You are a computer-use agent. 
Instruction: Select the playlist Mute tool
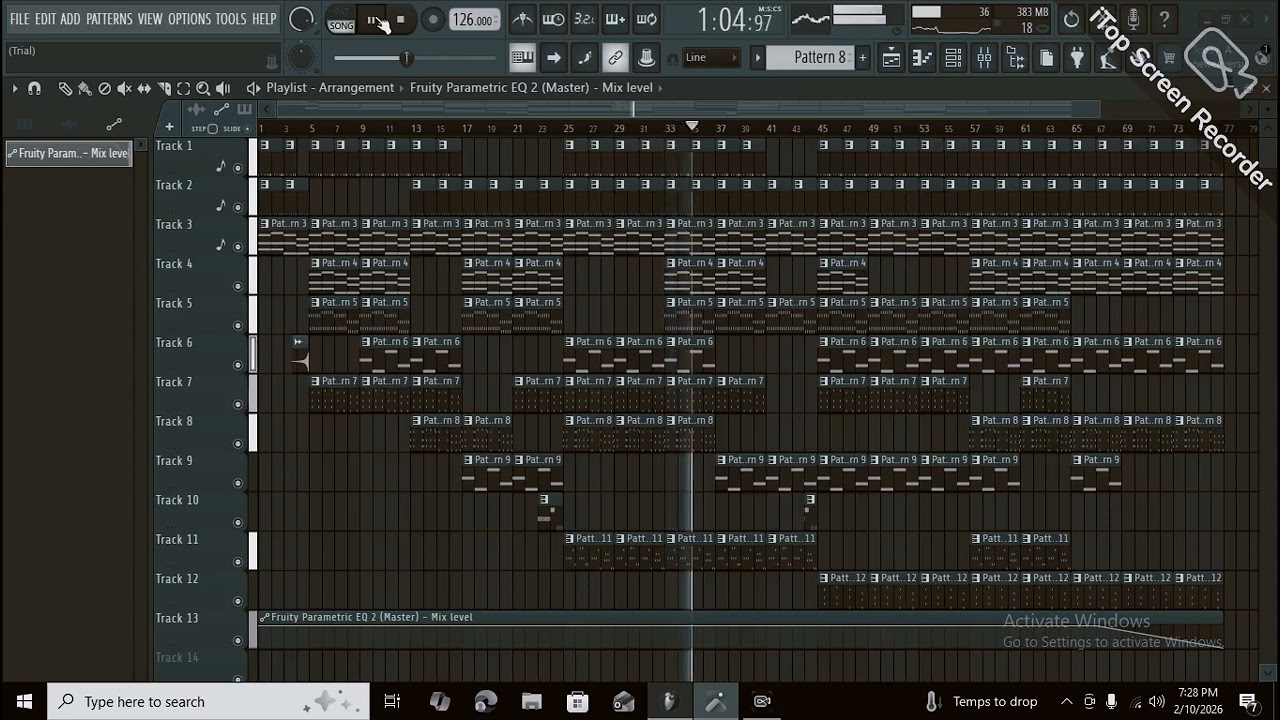(124, 88)
